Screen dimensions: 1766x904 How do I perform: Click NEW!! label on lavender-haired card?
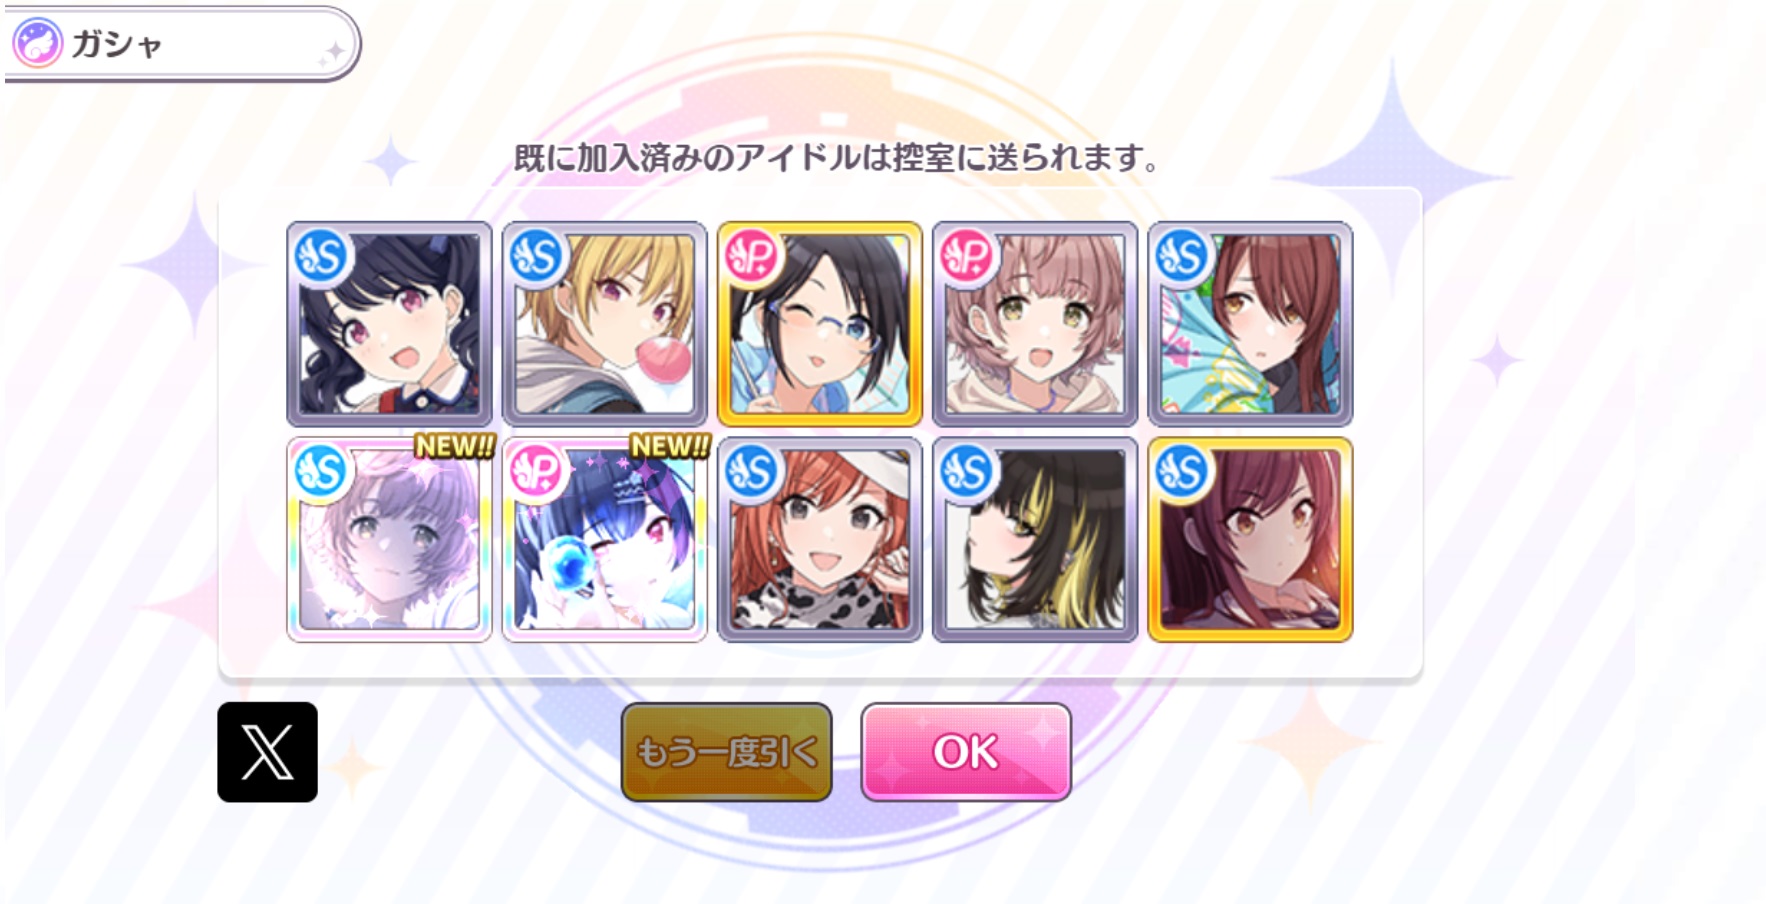(x=455, y=446)
